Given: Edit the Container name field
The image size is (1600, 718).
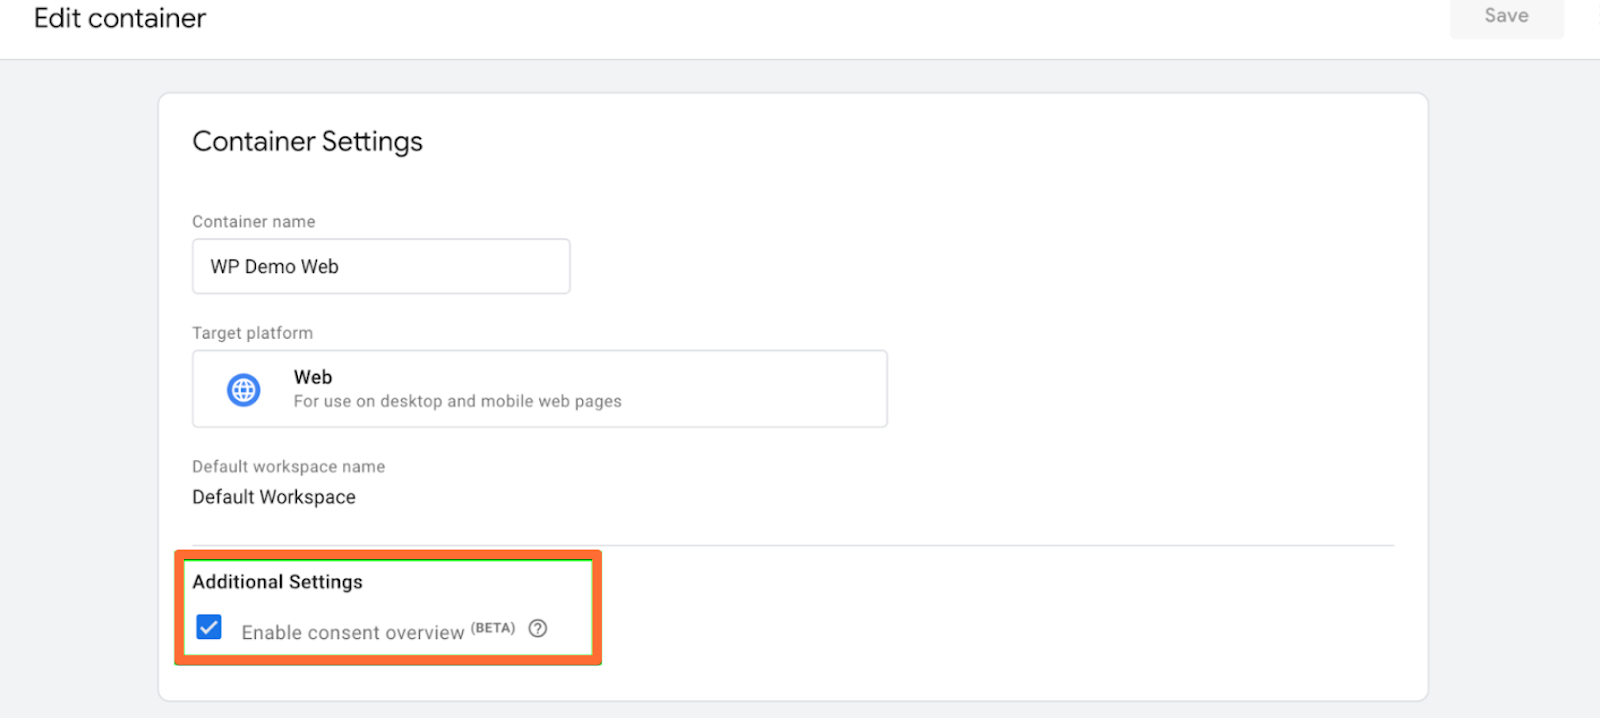Looking at the screenshot, I should coord(381,266).
